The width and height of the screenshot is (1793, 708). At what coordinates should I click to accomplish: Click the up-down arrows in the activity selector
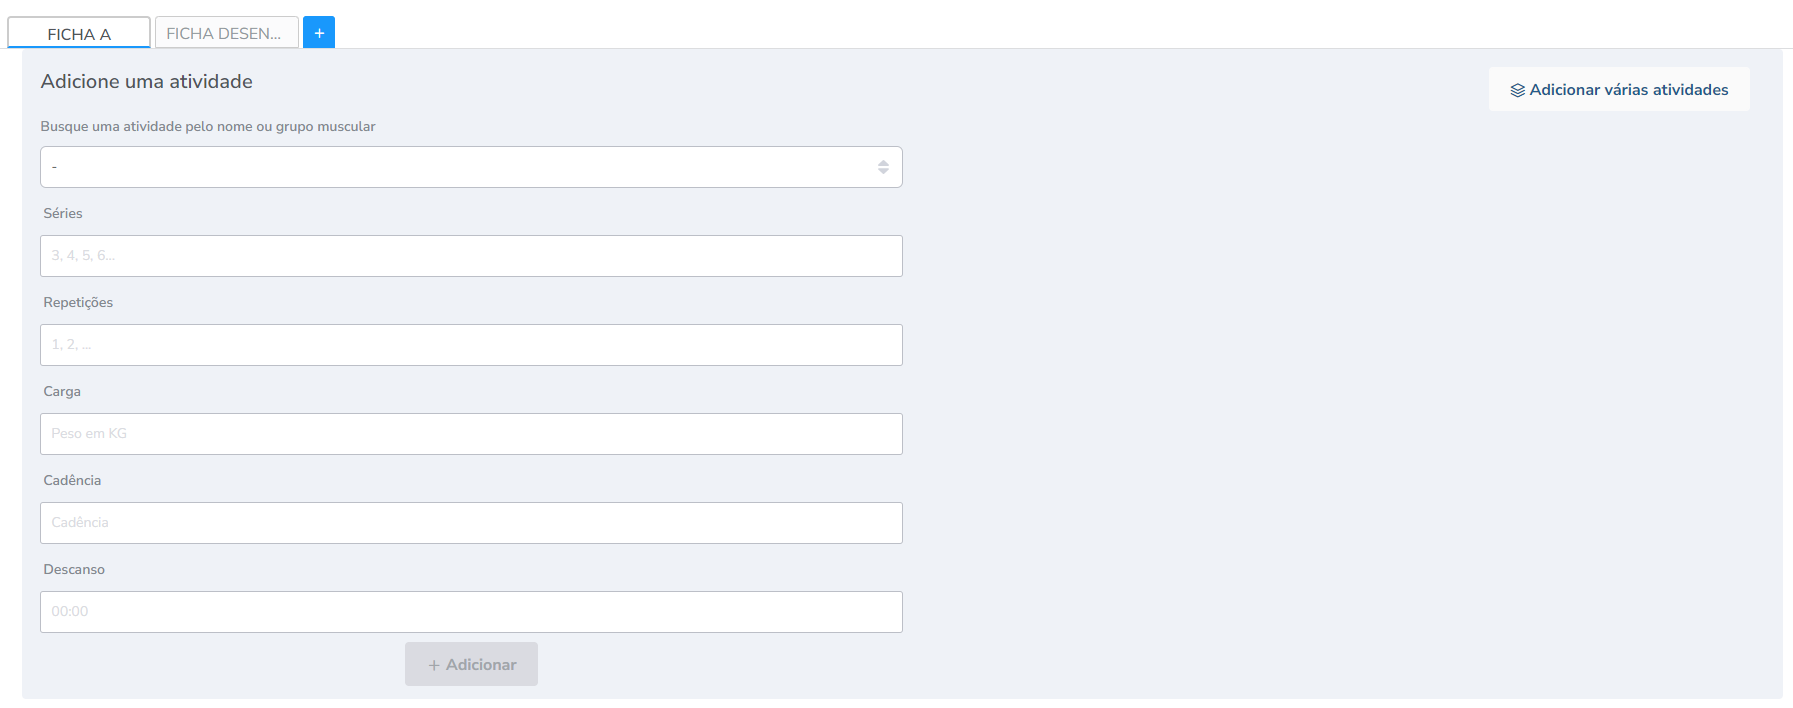883,167
